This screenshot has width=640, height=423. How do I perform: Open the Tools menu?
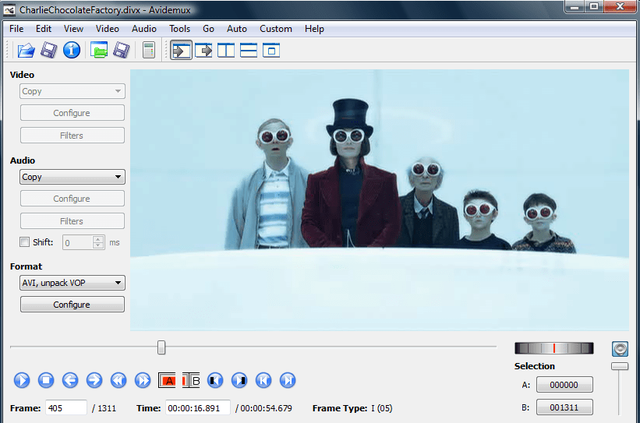180,29
